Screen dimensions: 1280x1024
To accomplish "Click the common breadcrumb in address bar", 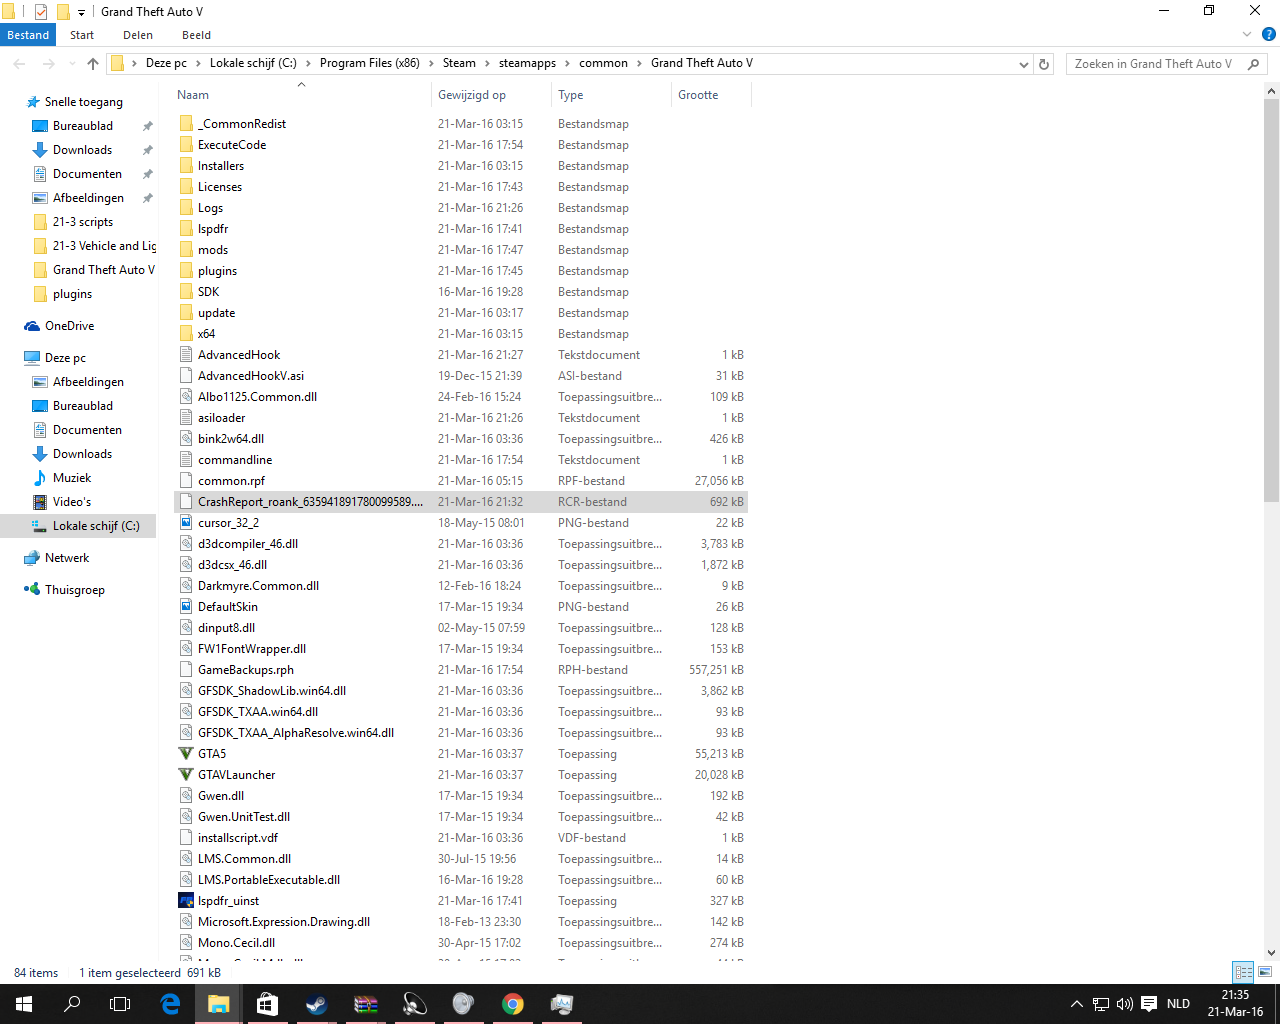I will click(603, 63).
